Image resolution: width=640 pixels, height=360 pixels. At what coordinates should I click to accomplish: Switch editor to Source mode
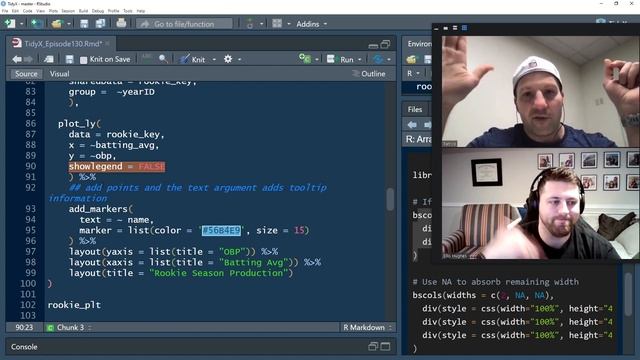[26, 74]
